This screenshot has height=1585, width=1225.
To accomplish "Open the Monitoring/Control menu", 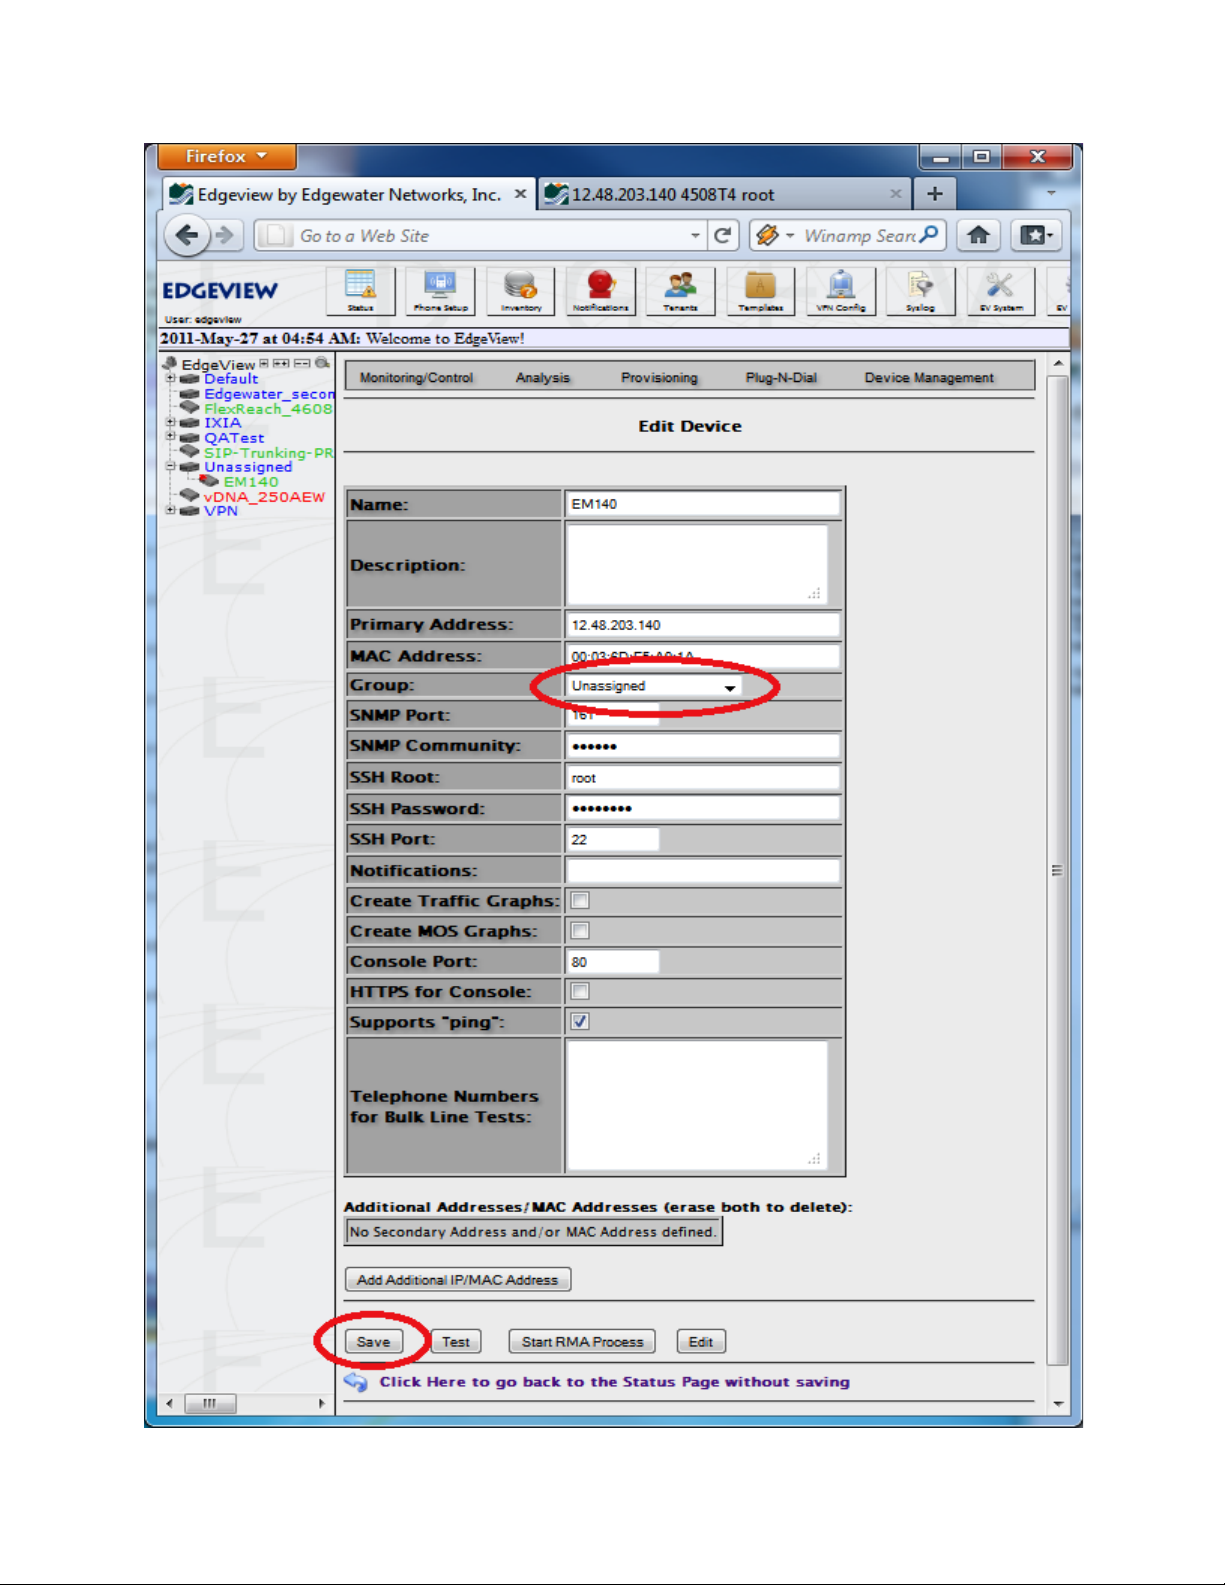I will click(x=416, y=378).
